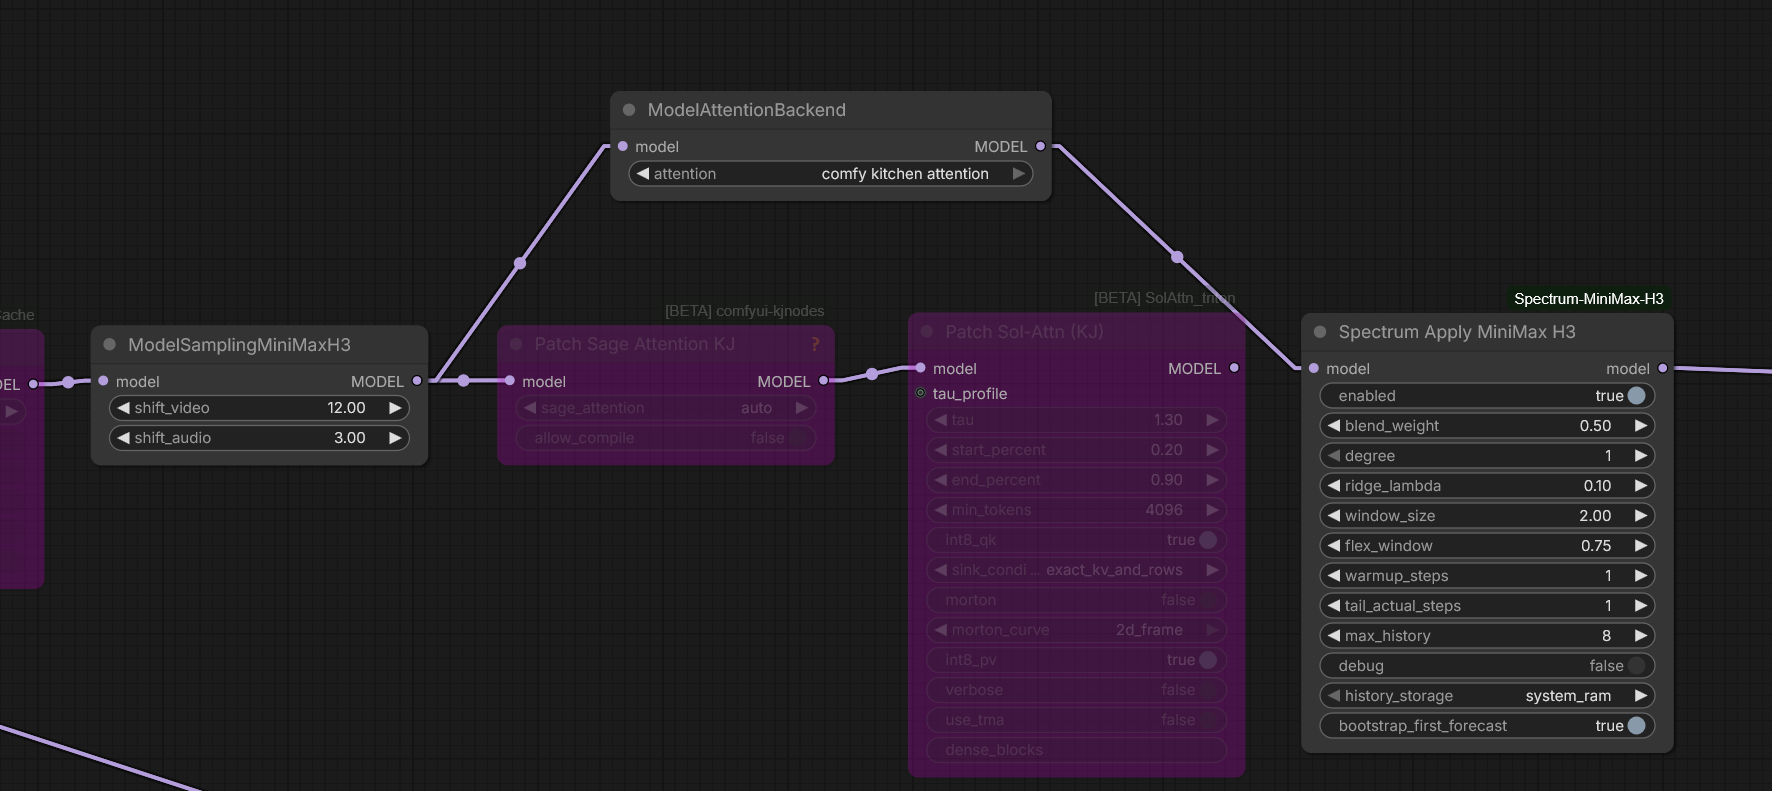Toggle the morton switch in Patch Sol-Attn
Image resolution: width=1772 pixels, height=791 pixels.
1208,600
